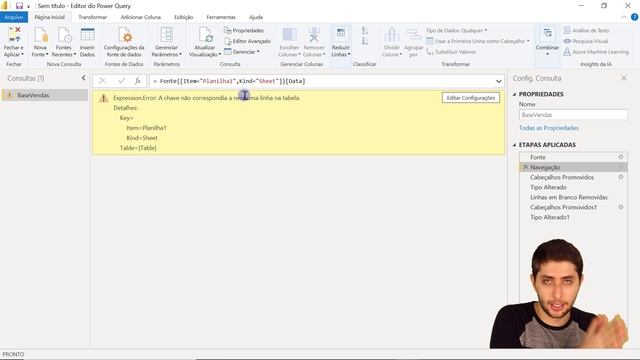Open Fonte step settings gear
The image size is (640, 360).
coord(621,157)
